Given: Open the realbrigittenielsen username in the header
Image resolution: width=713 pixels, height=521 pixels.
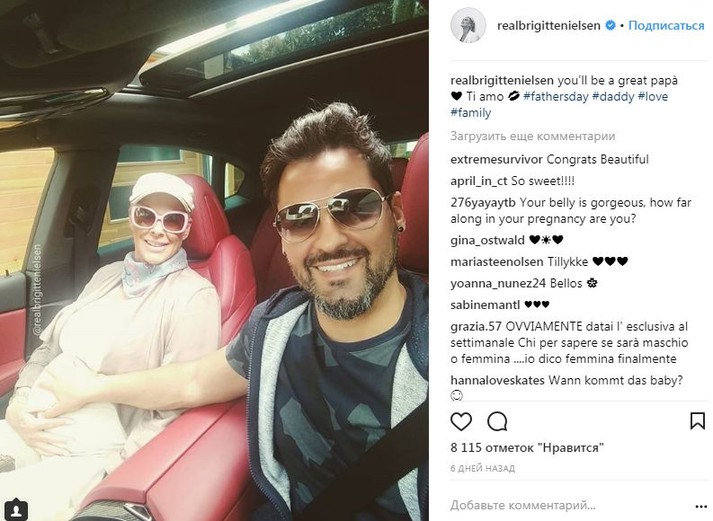Looking at the screenshot, I should click(549, 26).
